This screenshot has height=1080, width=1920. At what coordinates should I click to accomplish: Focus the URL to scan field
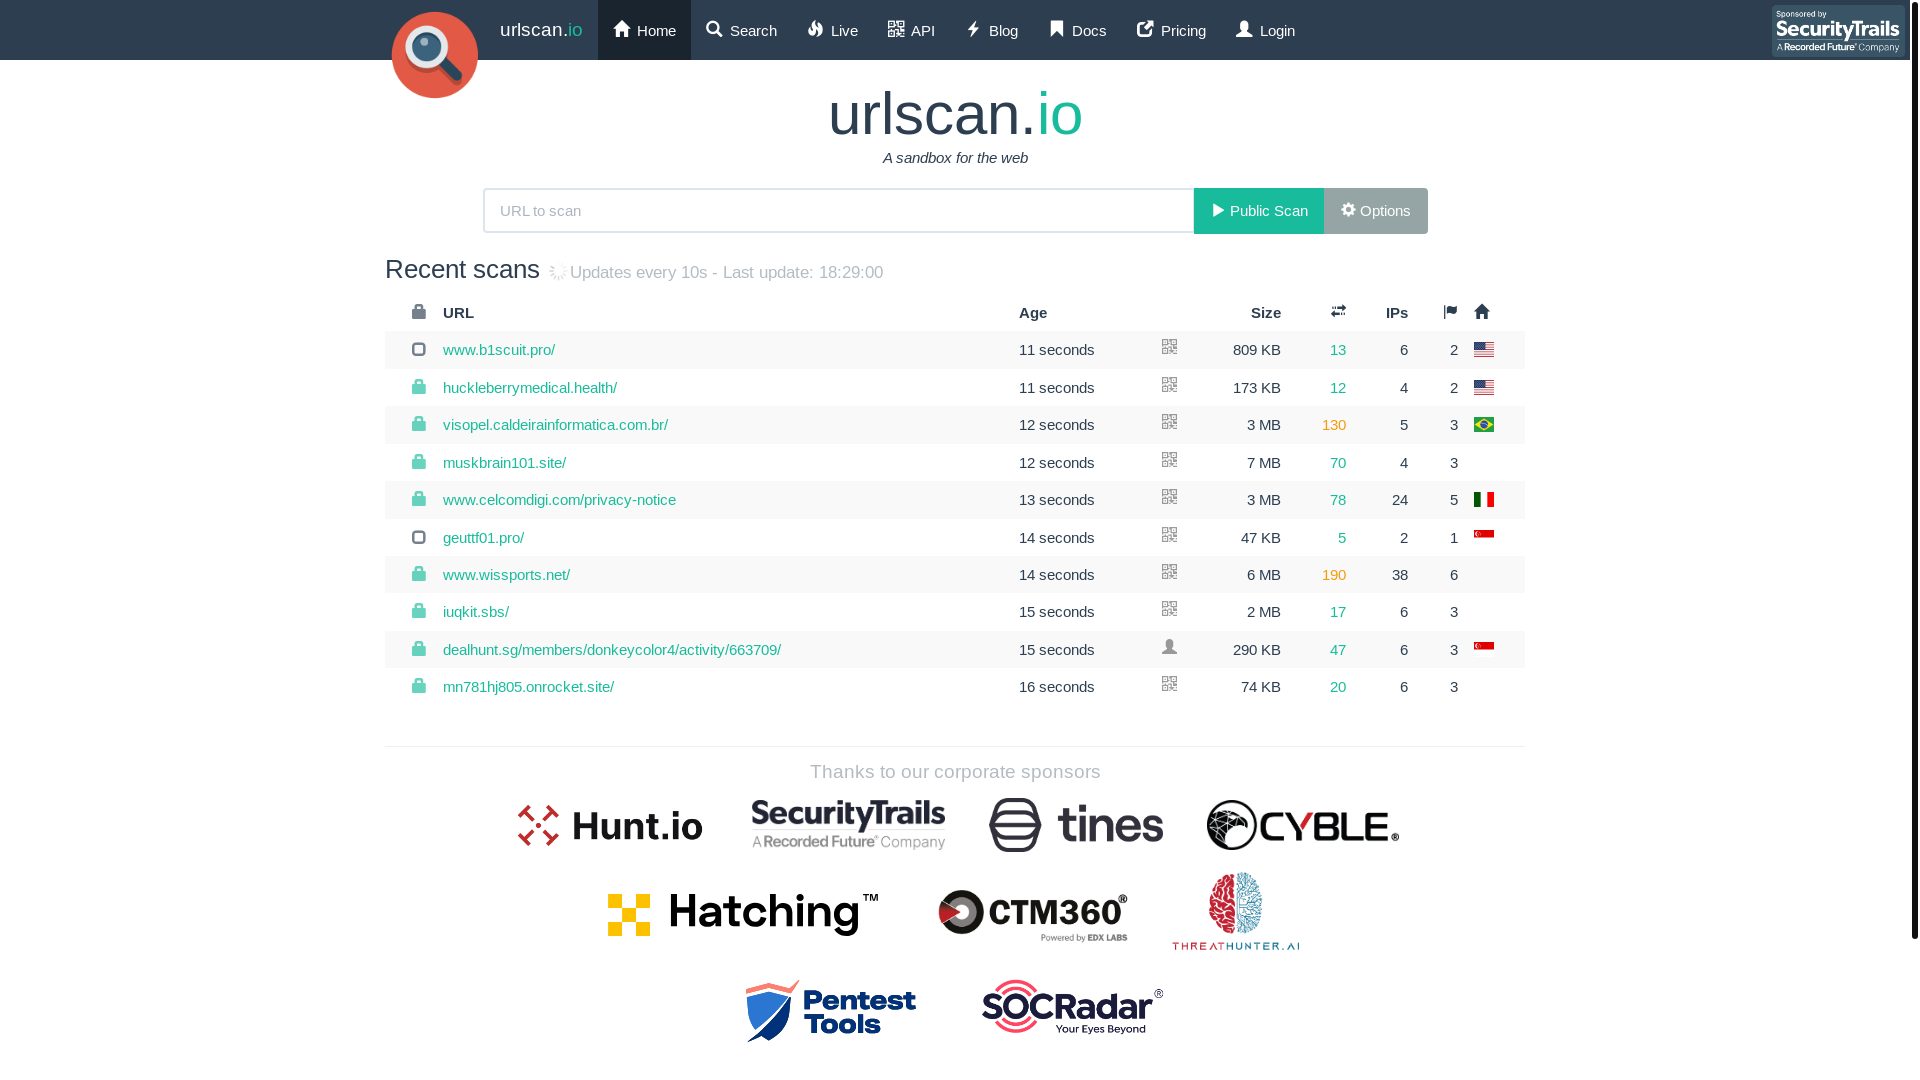[x=839, y=211]
